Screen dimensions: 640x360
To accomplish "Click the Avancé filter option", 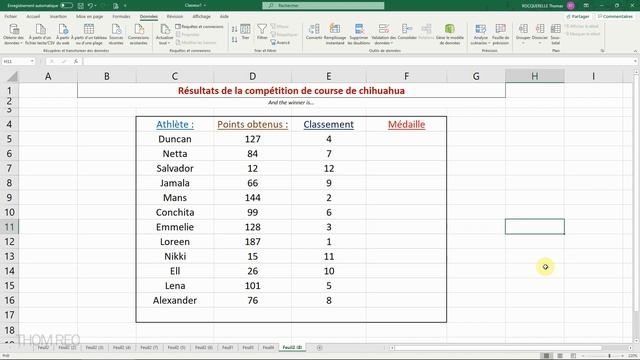I will point(280,42).
